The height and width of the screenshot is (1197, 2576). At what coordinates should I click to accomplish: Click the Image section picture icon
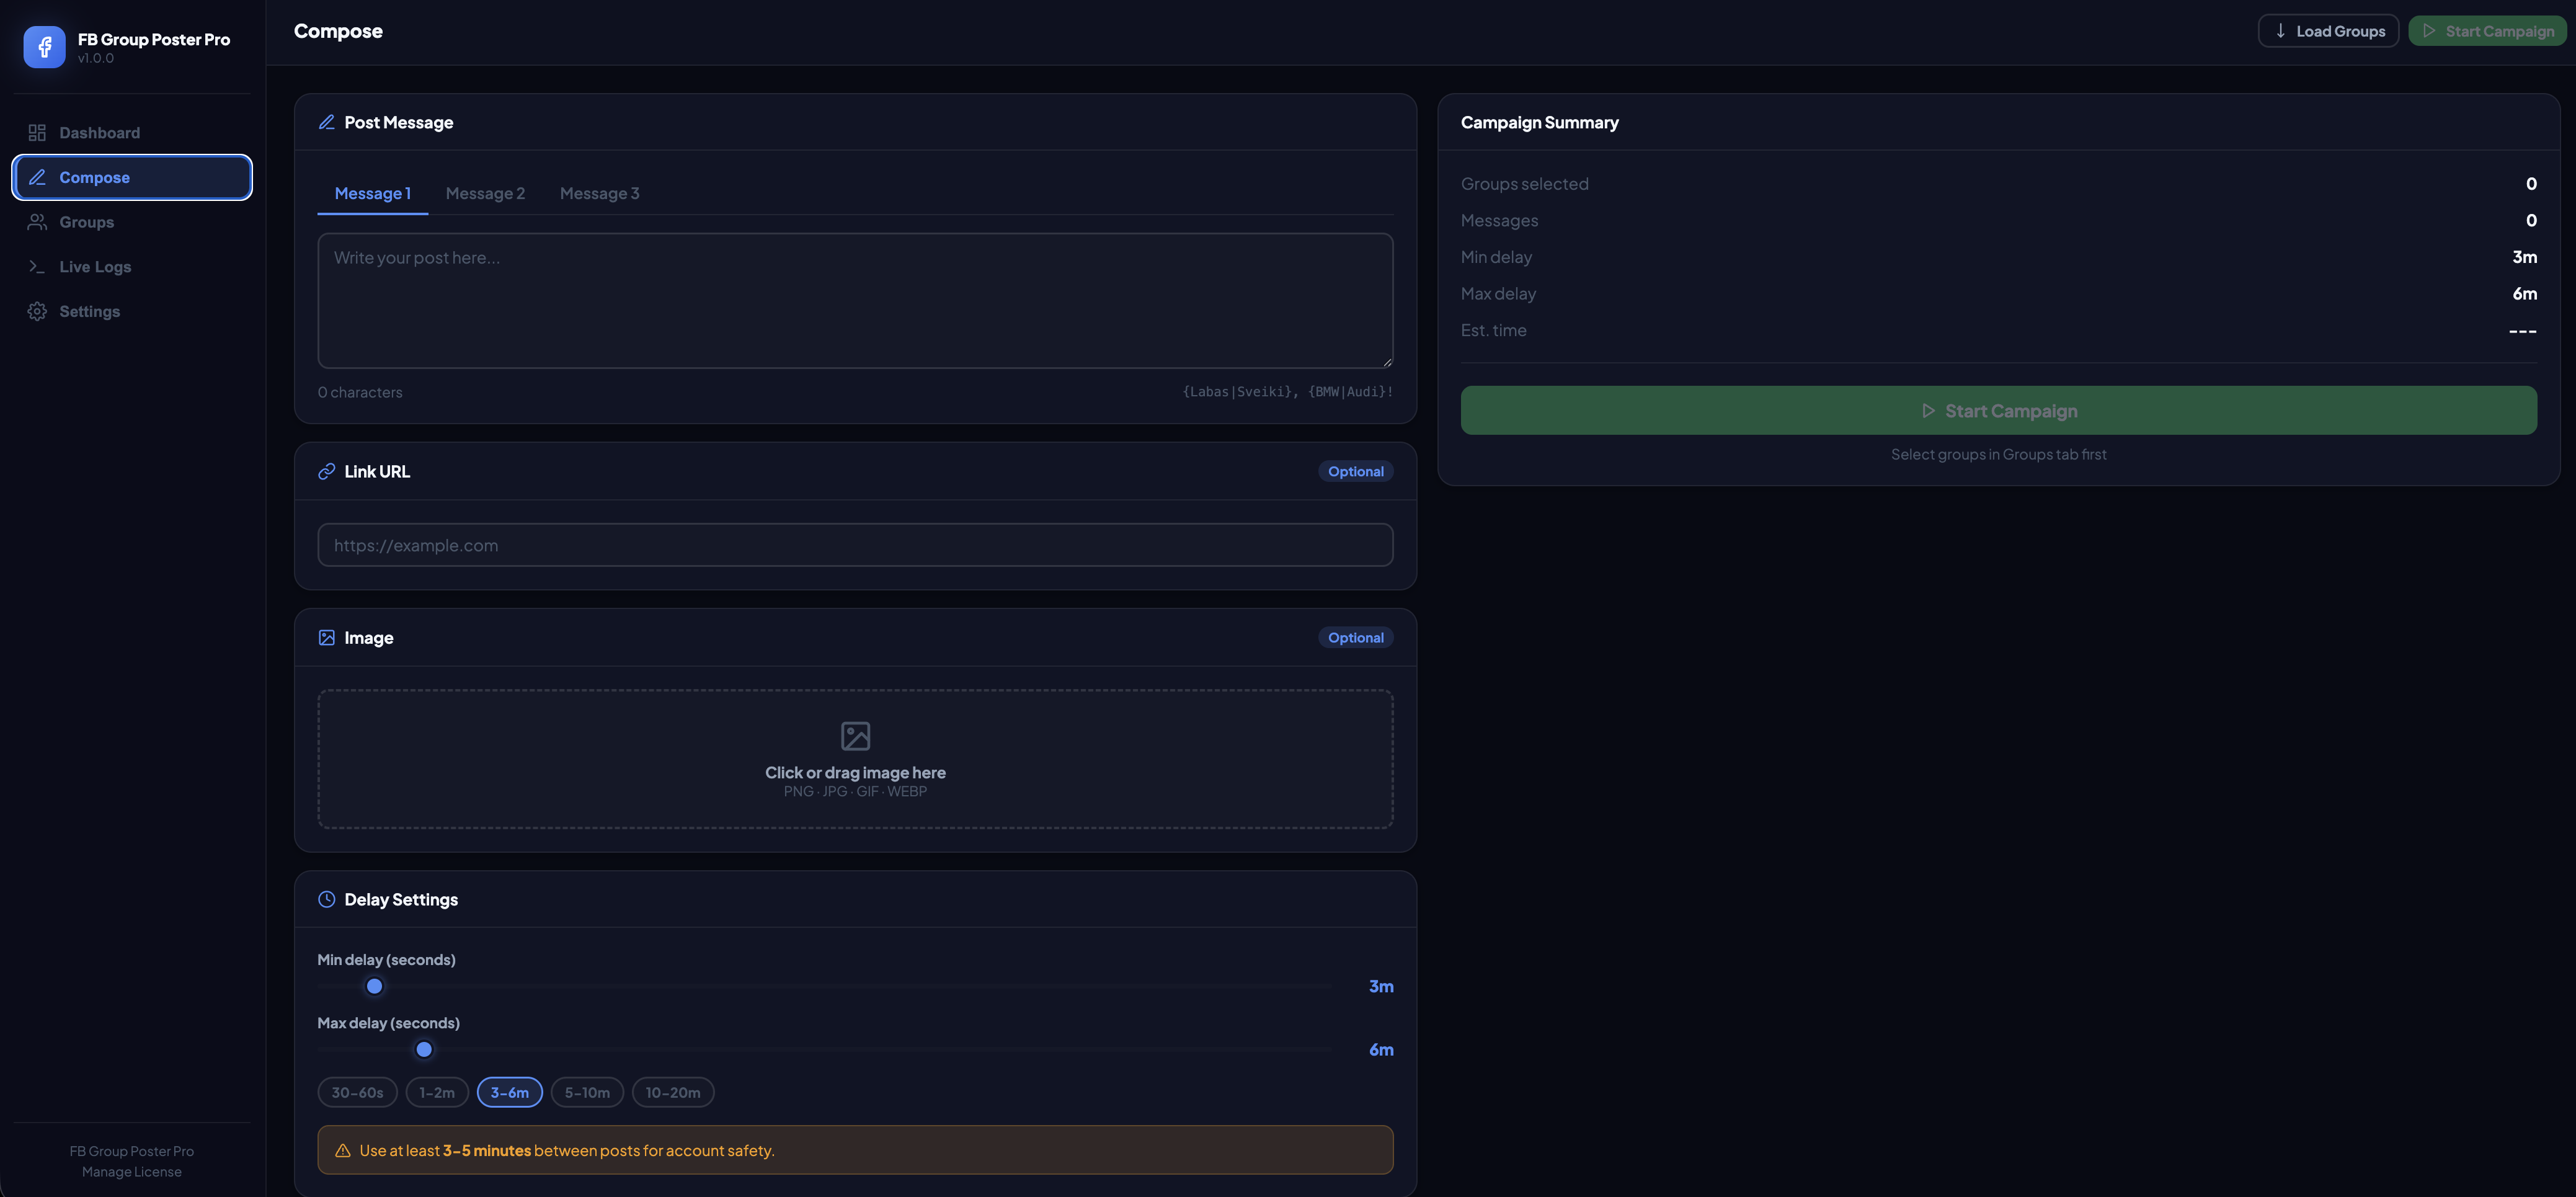(326, 637)
